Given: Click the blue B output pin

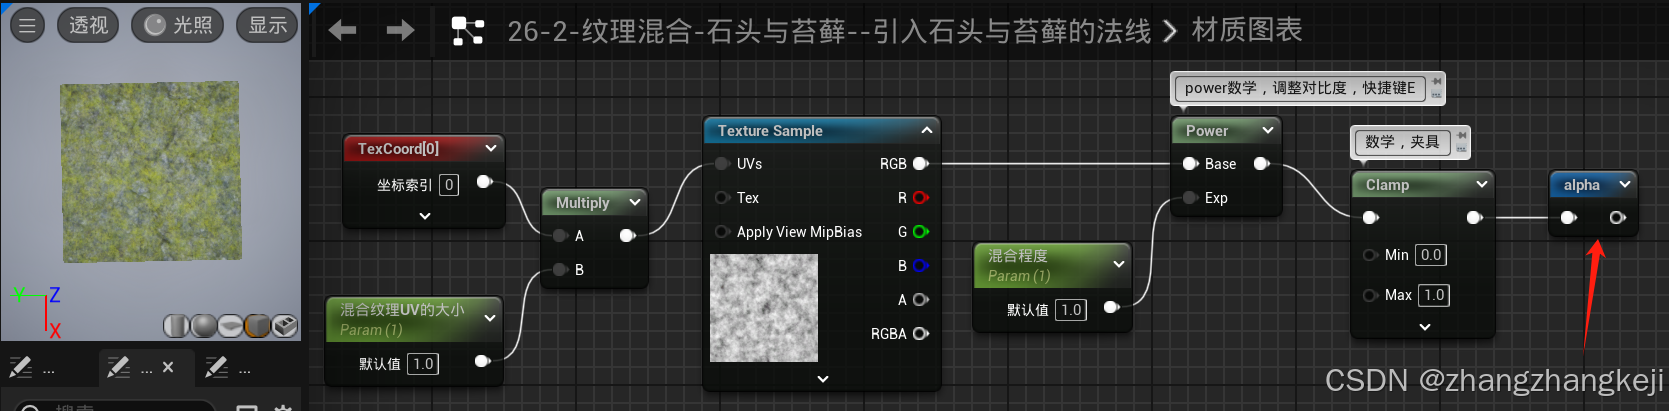Looking at the screenshot, I should (921, 266).
